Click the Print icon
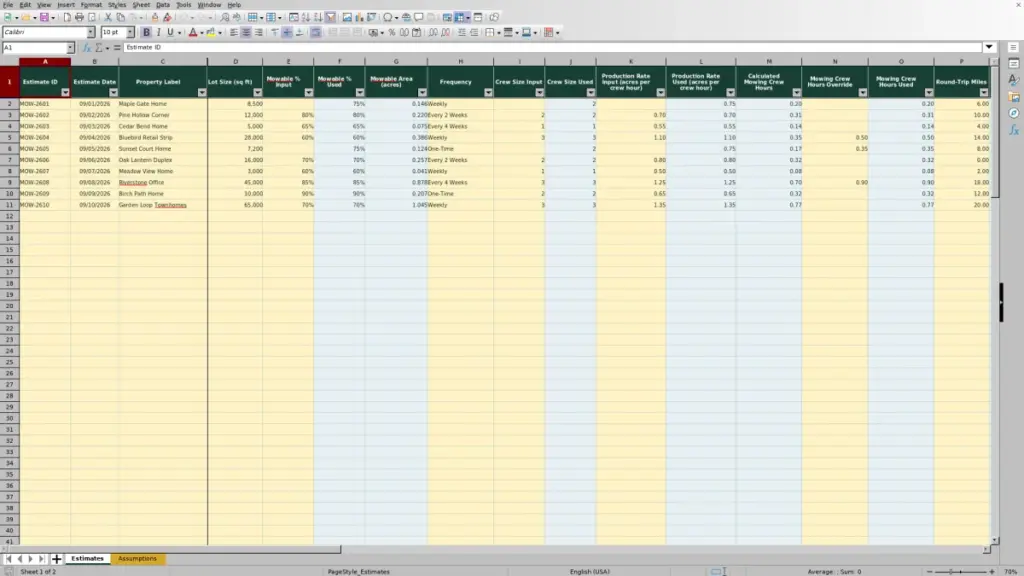 [79, 17]
